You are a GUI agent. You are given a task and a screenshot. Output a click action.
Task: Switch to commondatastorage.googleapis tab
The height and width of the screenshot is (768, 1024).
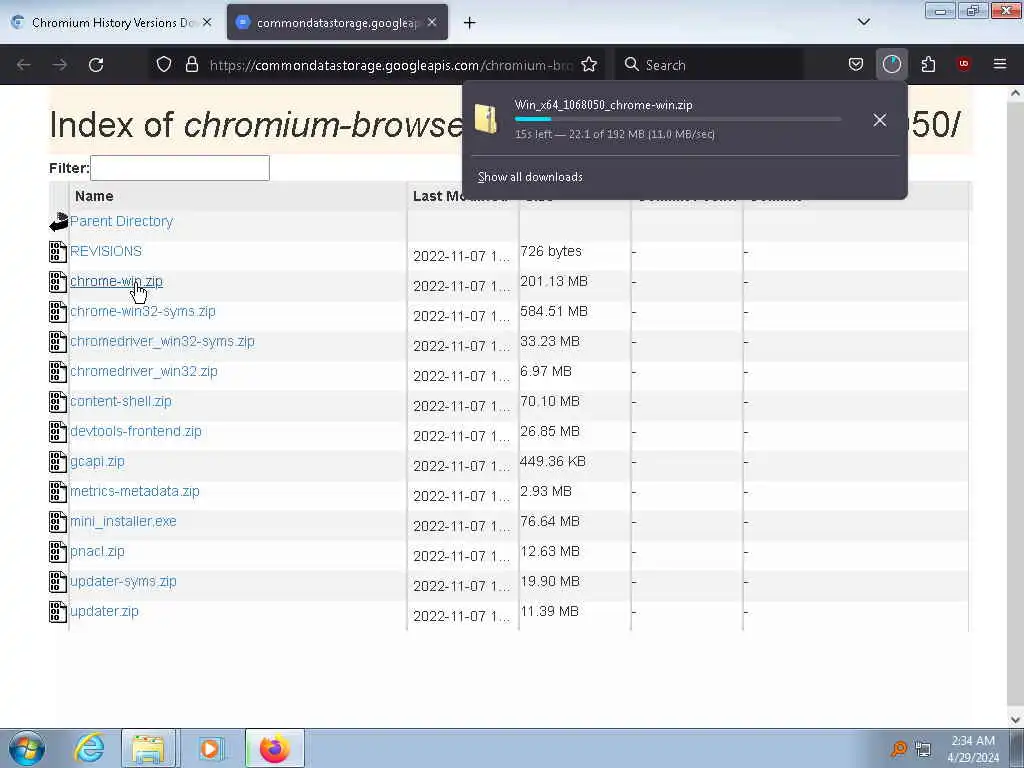pos(337,23)
